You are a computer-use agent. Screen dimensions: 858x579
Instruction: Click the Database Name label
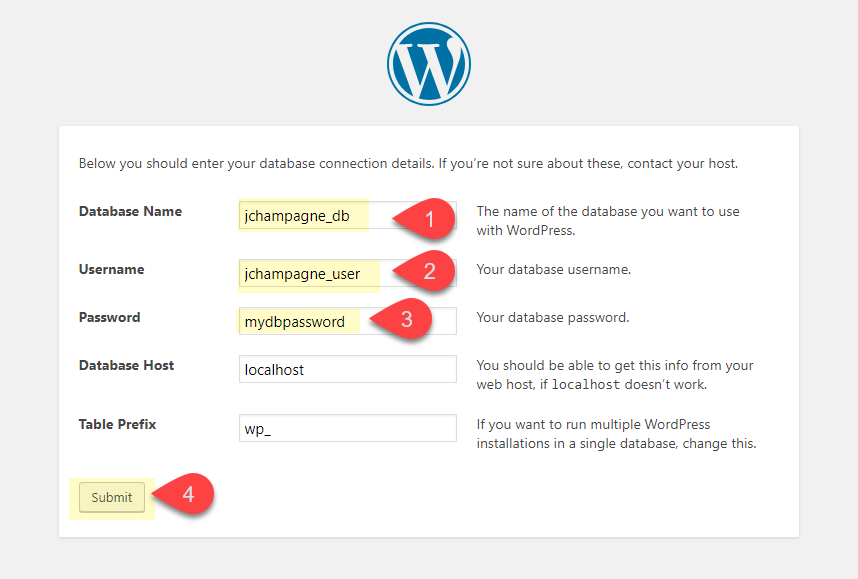pyautogui.click(x=130, y=211)
